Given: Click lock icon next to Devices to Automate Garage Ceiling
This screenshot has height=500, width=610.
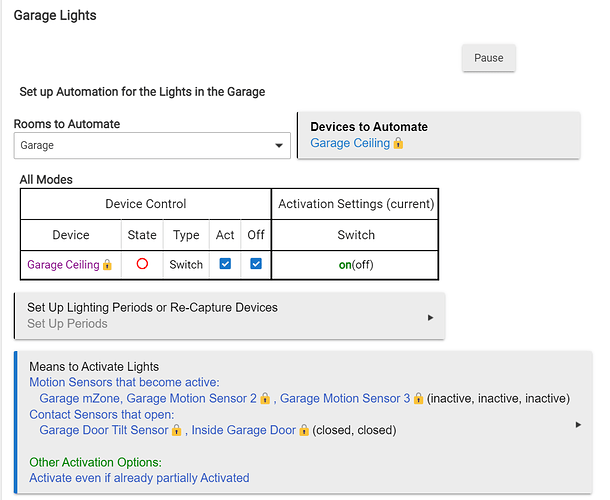Looking at the screenshot, I should tap(398, 144).
